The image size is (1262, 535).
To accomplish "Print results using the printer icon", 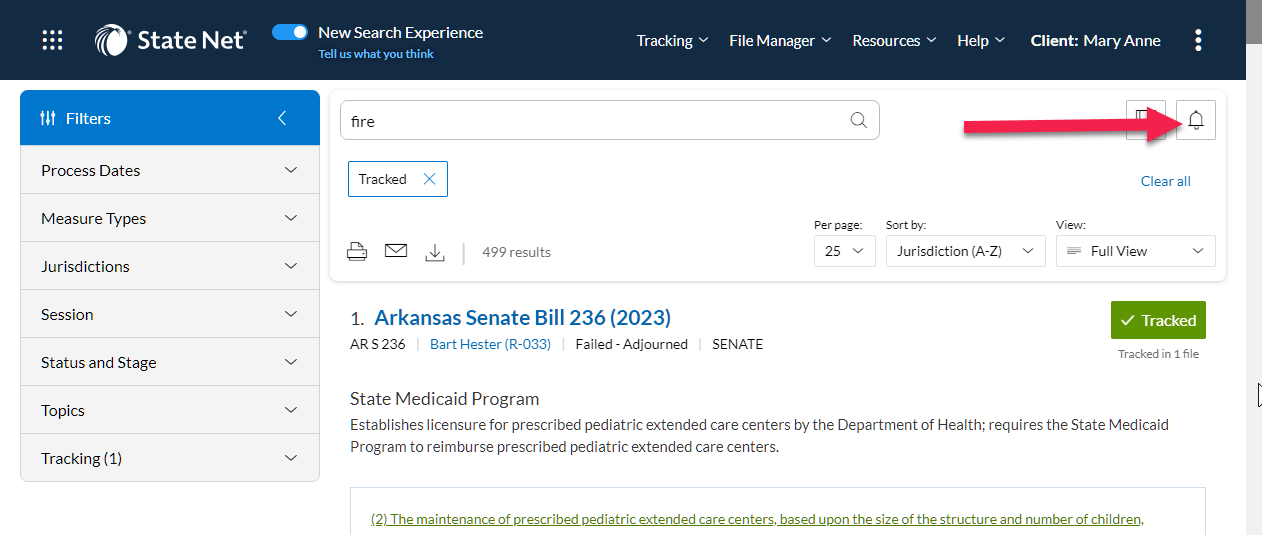I will (x=357, y=251).
